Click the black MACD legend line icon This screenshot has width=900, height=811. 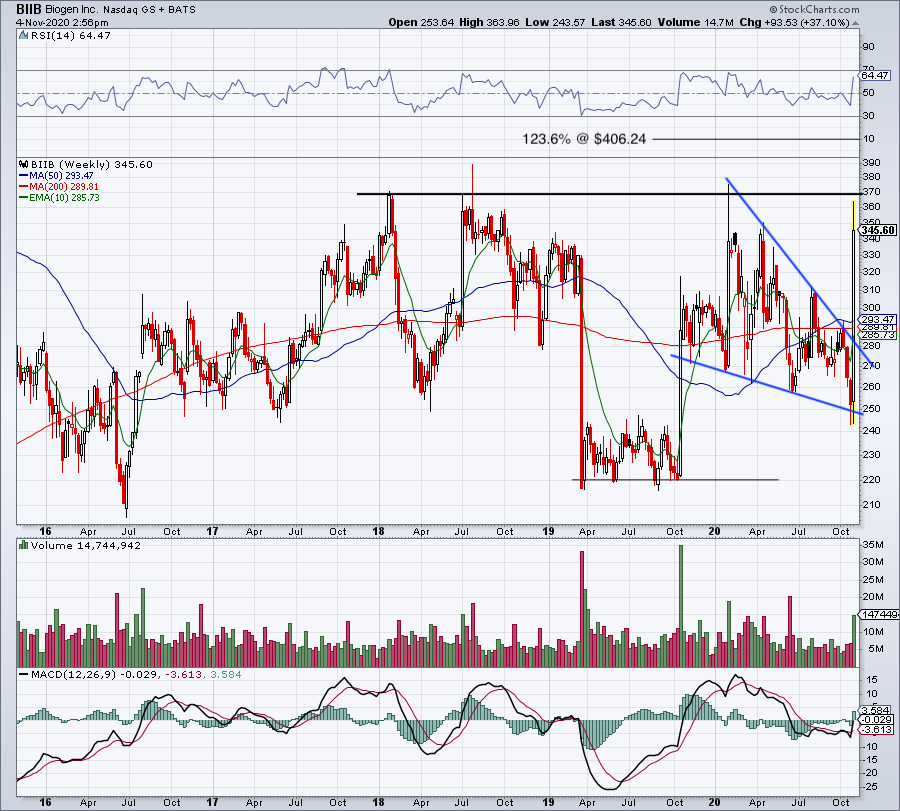(24, 674)
